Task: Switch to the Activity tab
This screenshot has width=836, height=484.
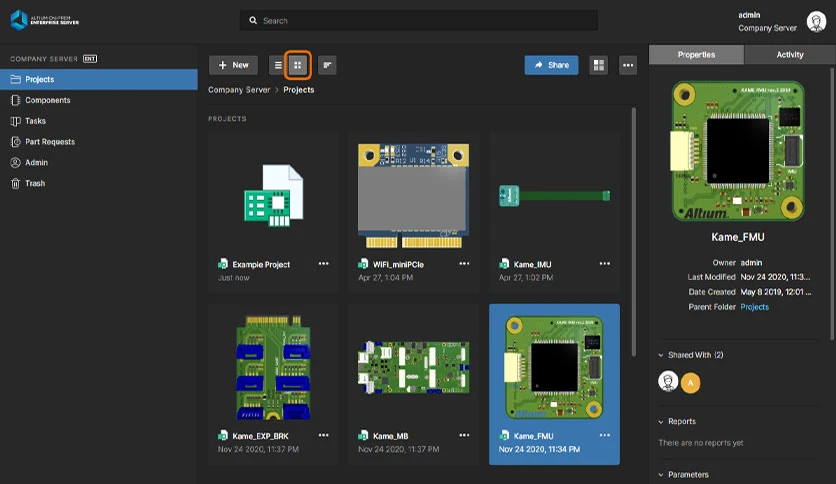Action: pyautogui.click(x=790, y=54)
